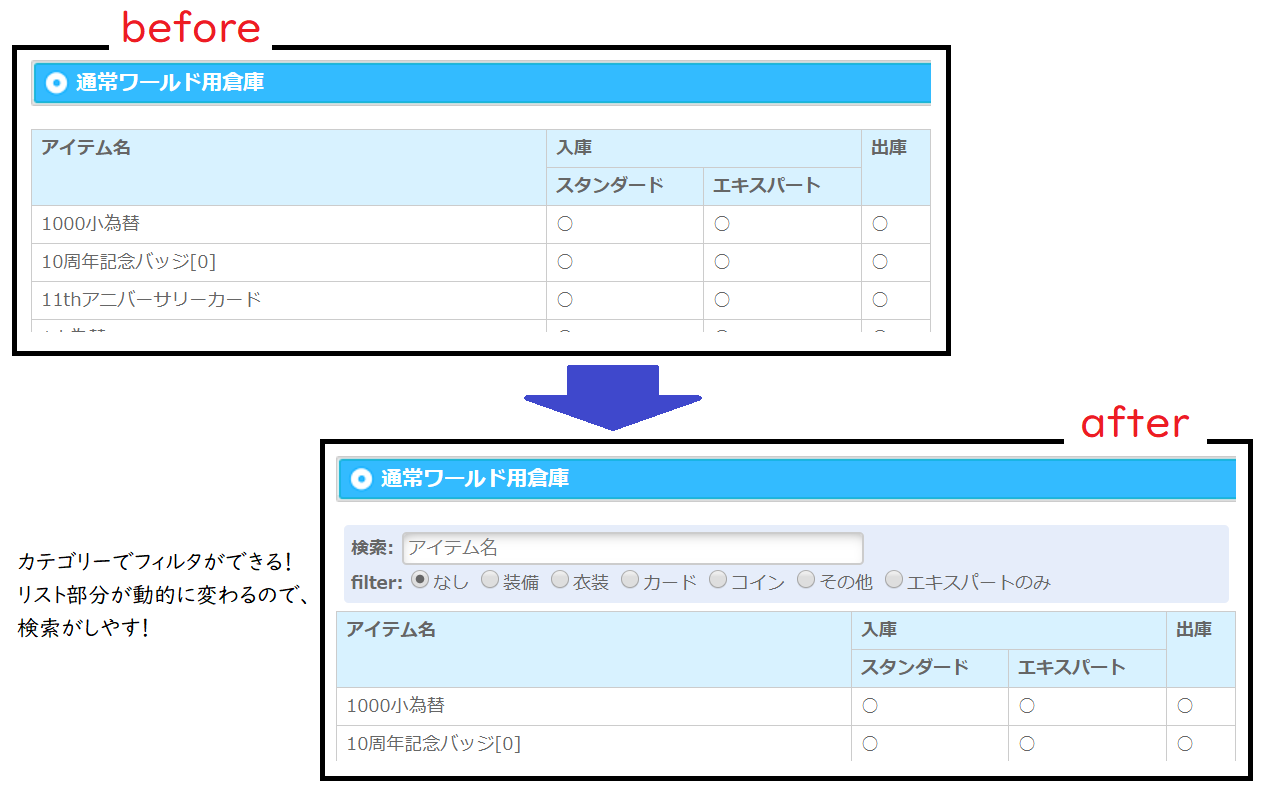Click the filter: label in after panel
Viewport: 1280px width, 800px height.
pos(377,582)
